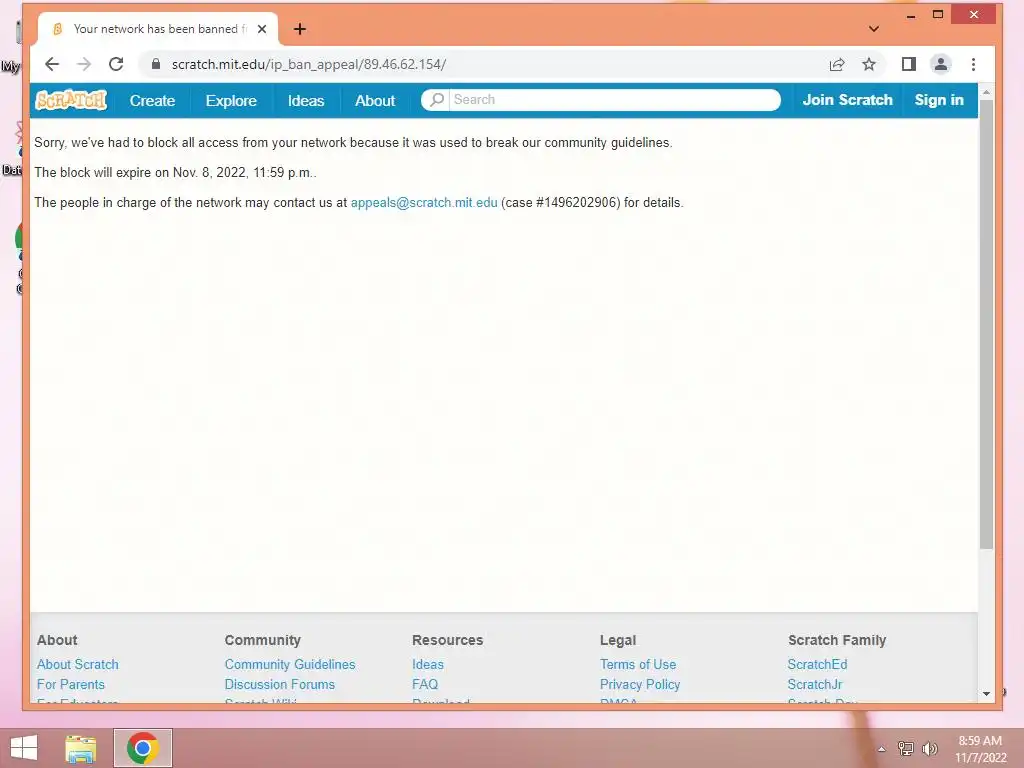Click the magnifier icon in Scratch search
Image resolution: width=1024 pixels, height=768 pixels.
pos(437,99)
